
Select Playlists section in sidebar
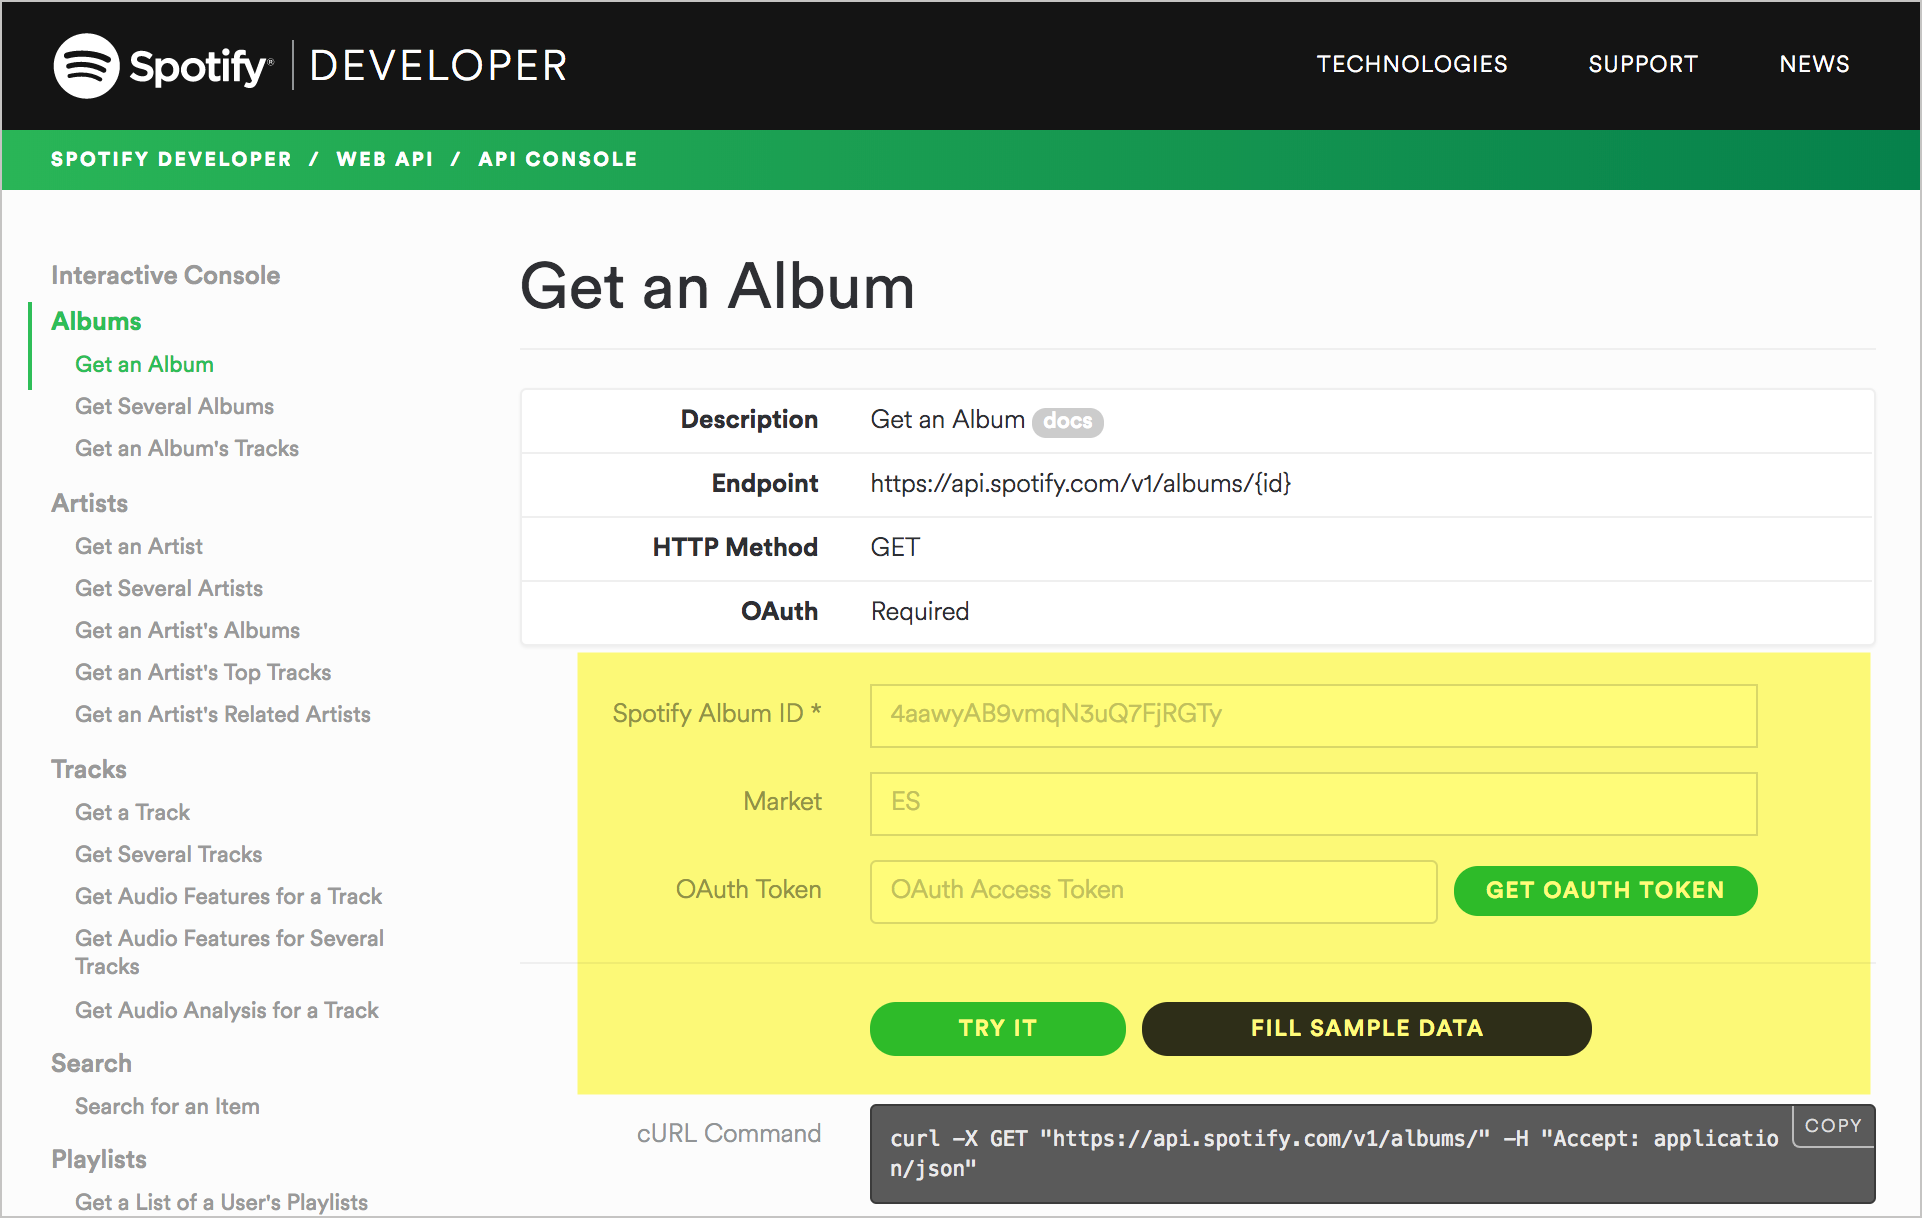99,1159
